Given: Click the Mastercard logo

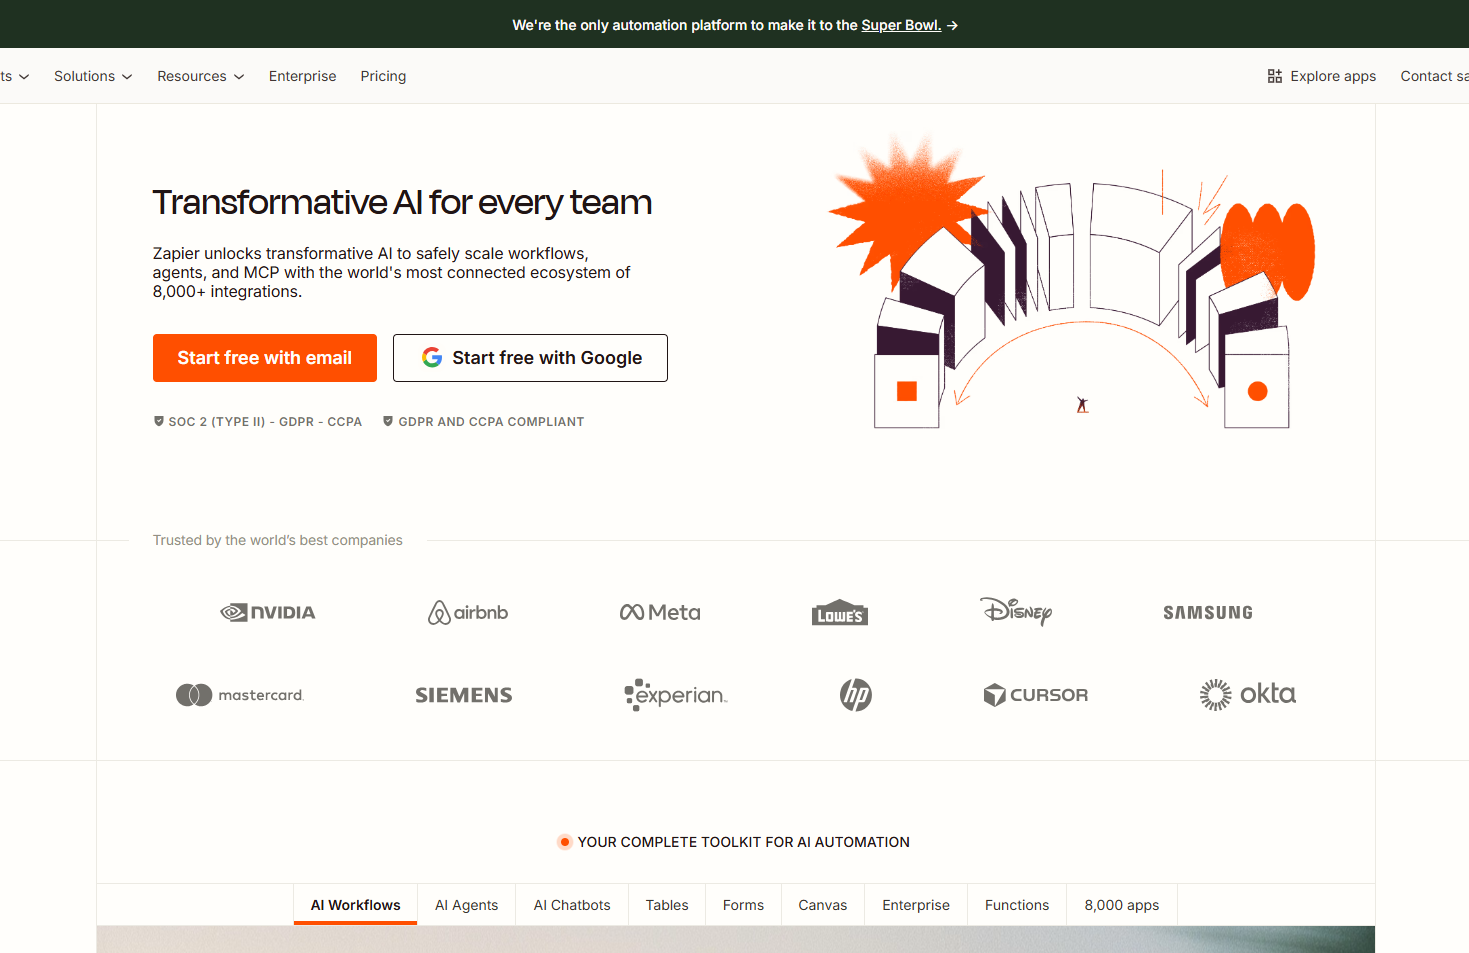Looking at the screenshot, I should coord(240,695).
